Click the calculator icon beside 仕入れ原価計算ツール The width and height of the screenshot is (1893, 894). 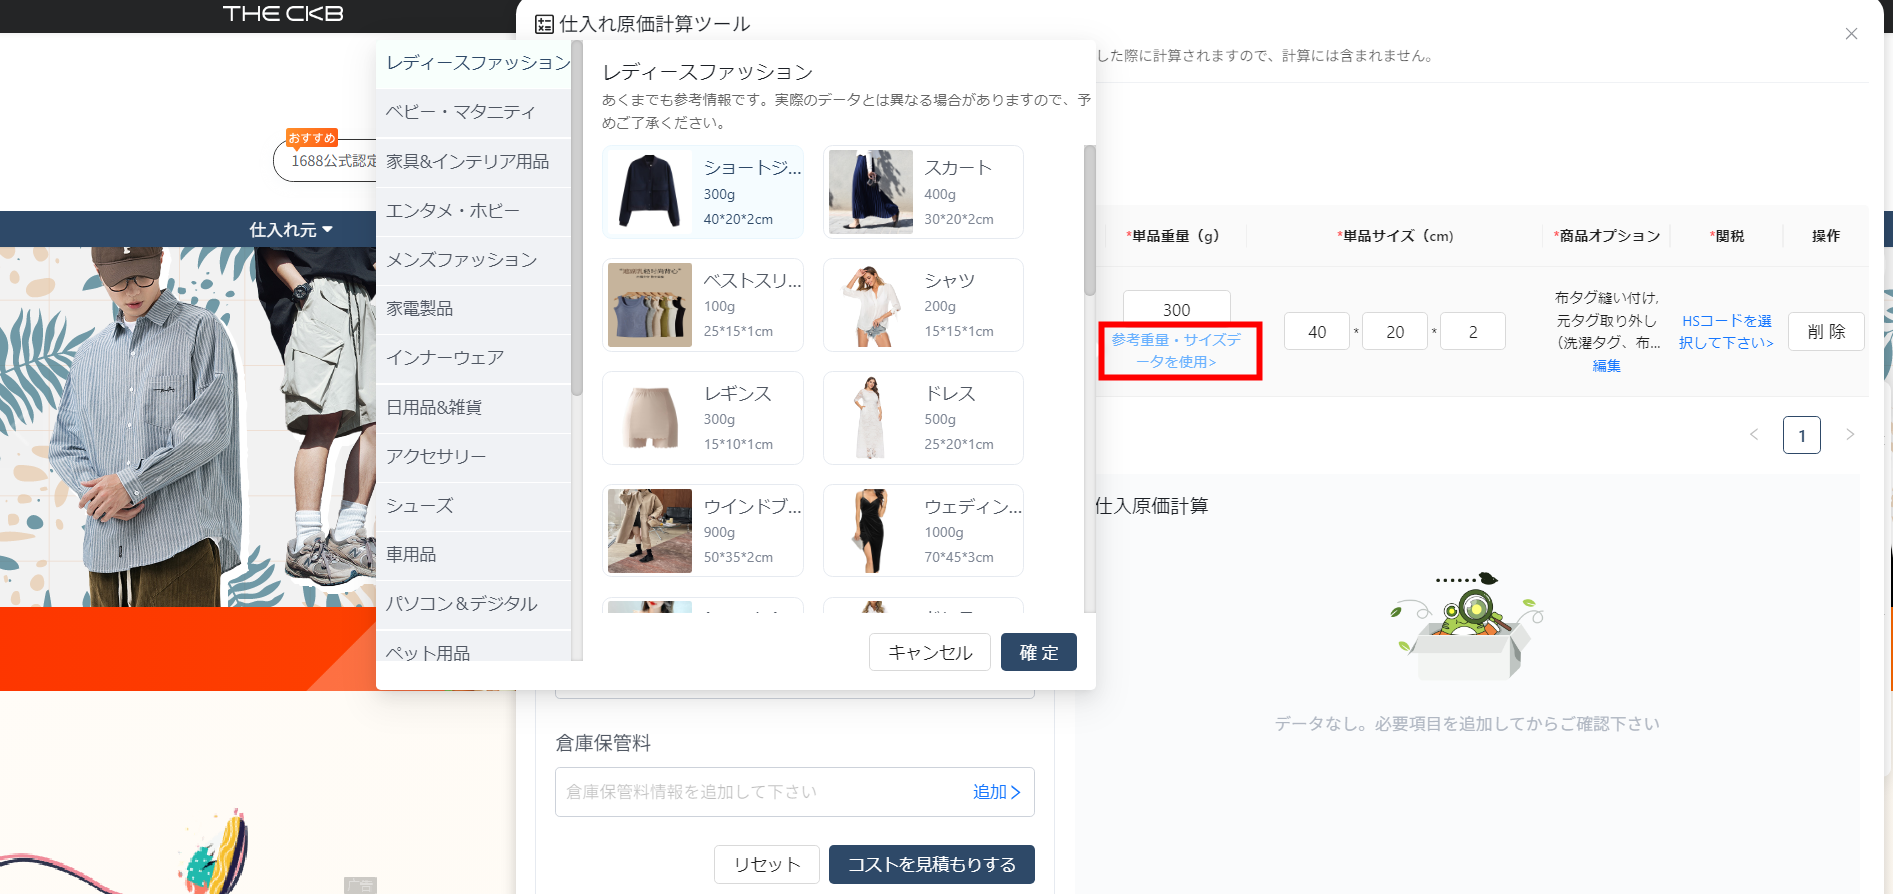click(x=544, y=24)
